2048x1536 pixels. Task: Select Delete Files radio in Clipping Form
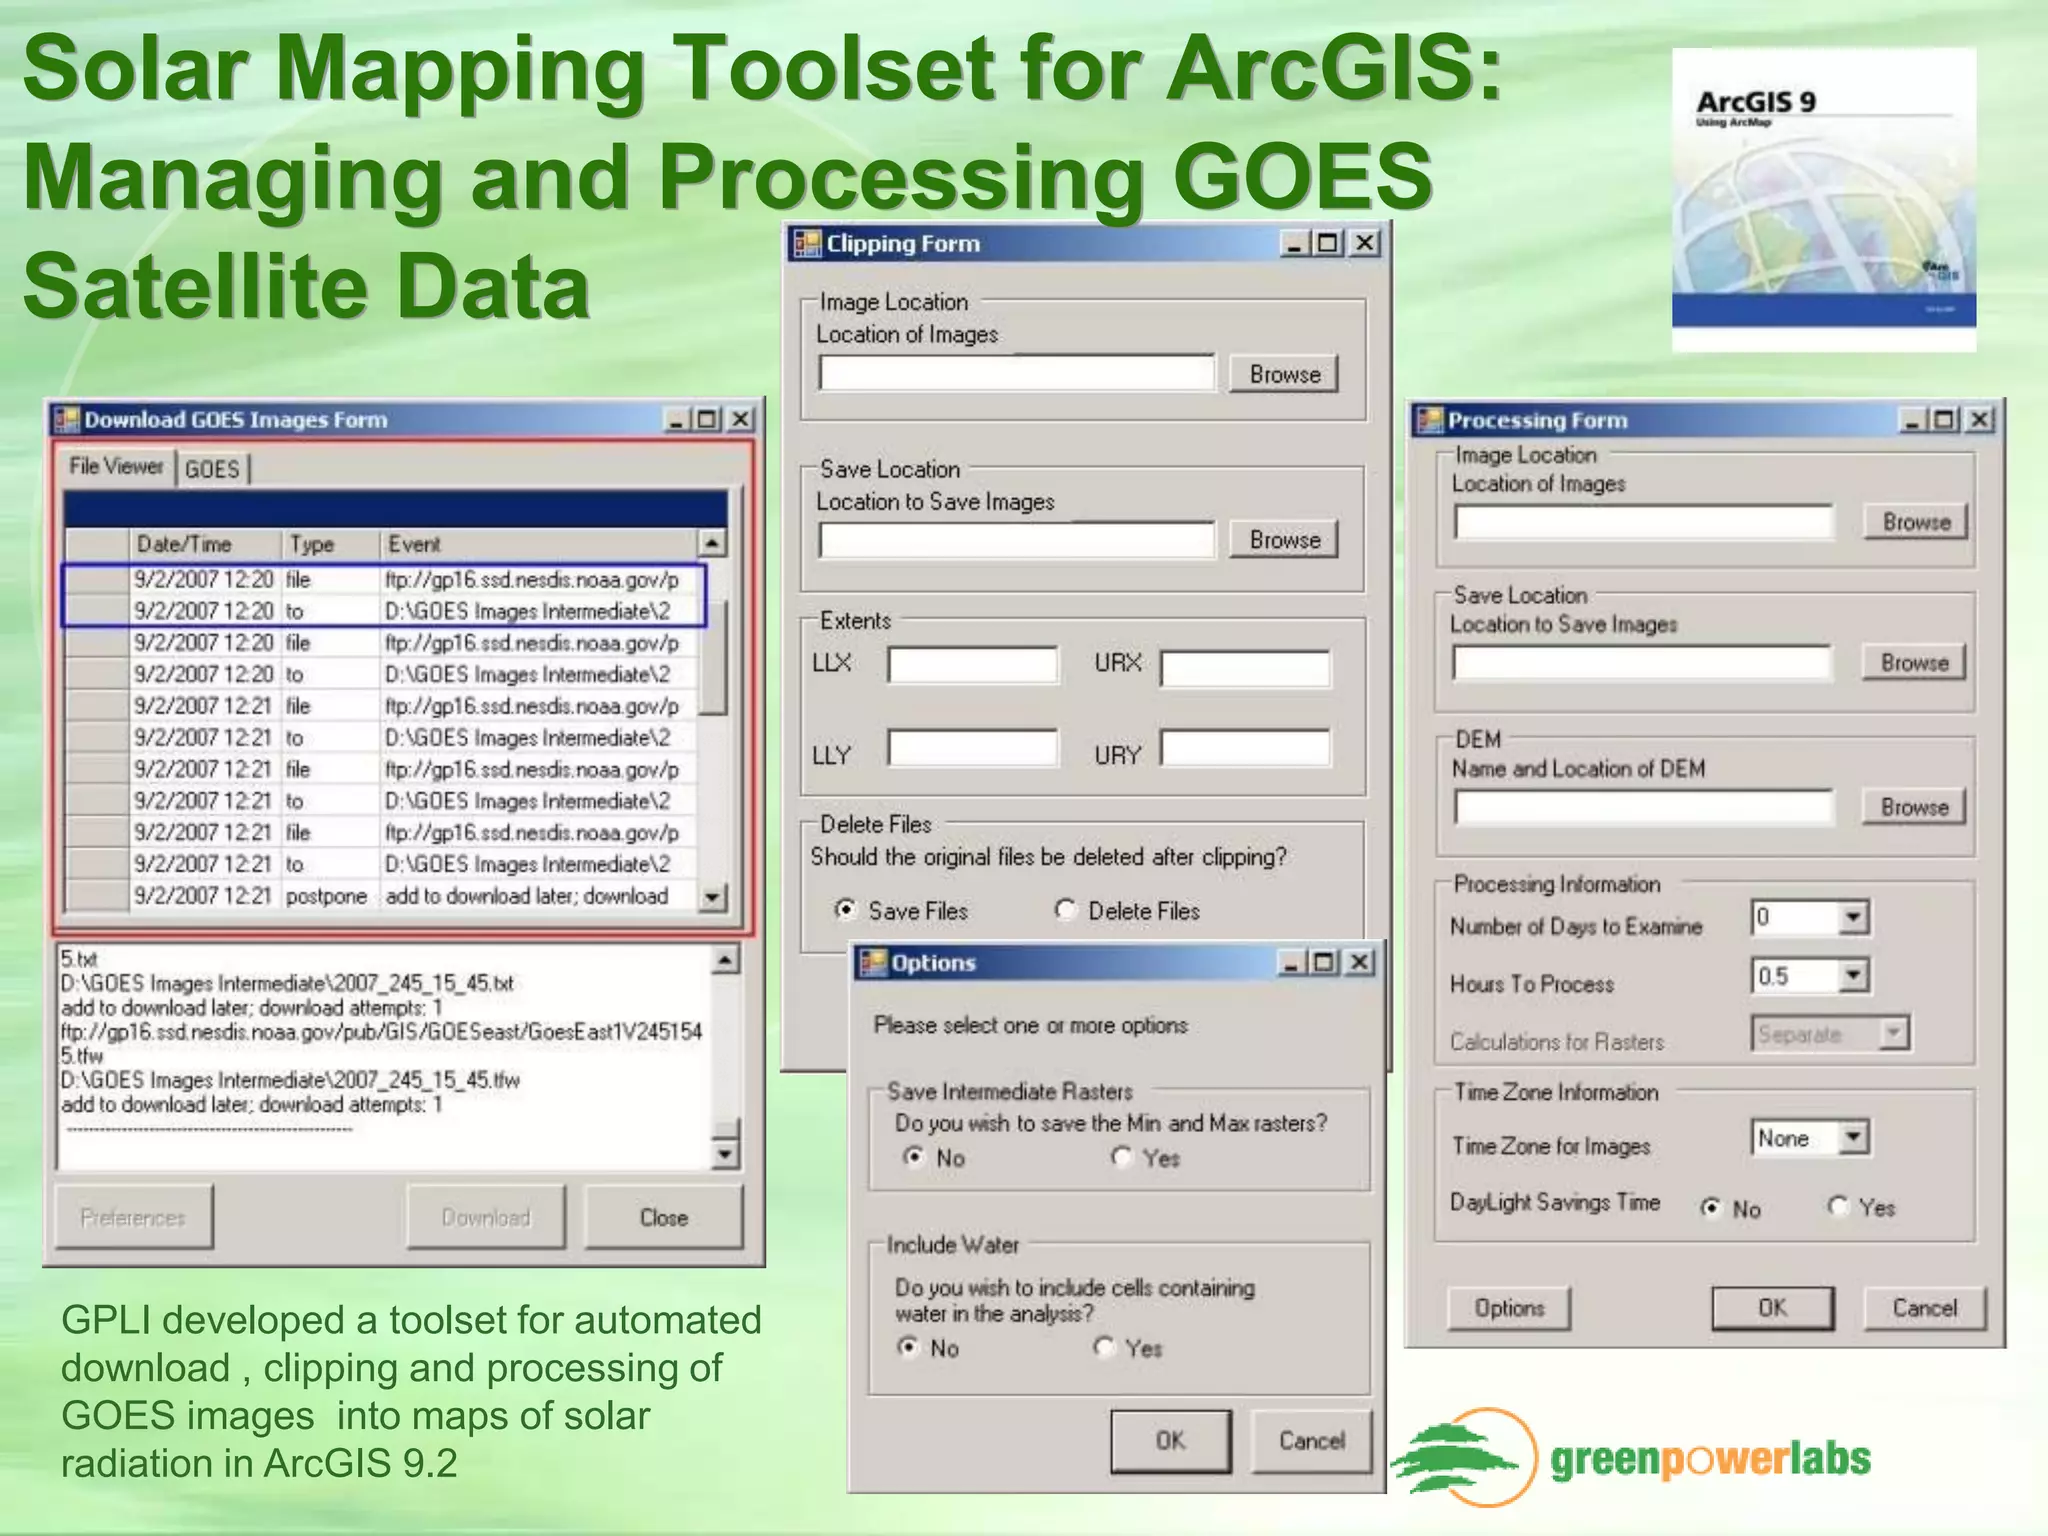pyautogui.click(x=1065, y=909)
